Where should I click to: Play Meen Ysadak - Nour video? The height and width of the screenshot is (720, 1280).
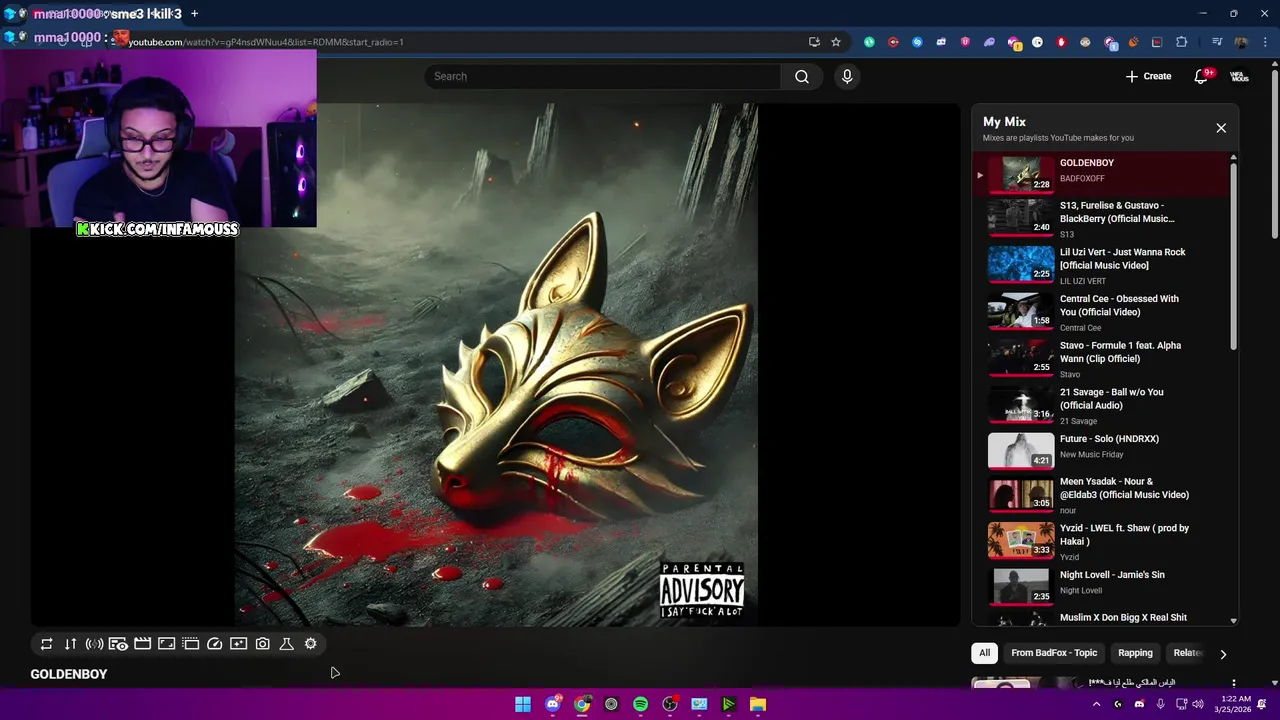coord(1101,497)
